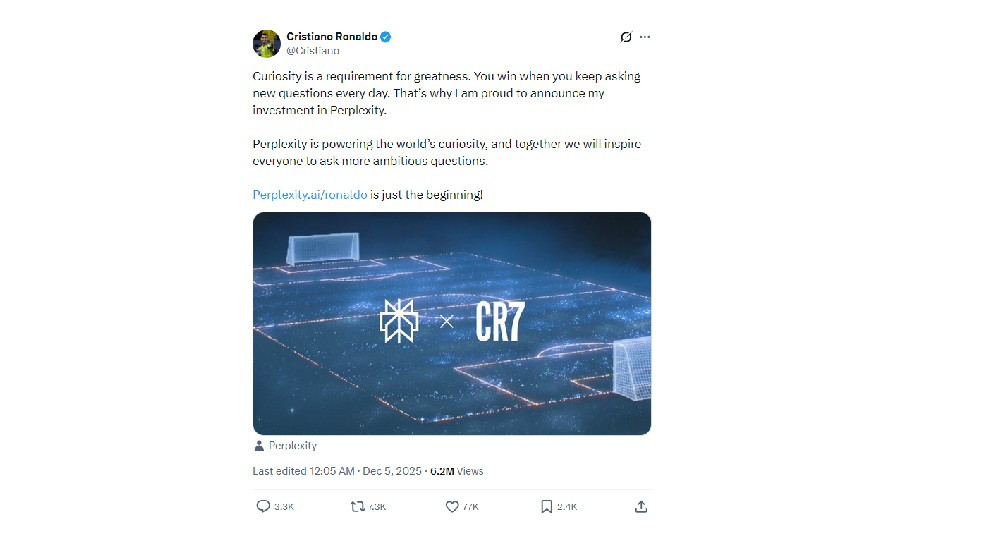The height and width of the screenshot is (543, 982).
Task: Bookmark this post
Action: point(546,507)
